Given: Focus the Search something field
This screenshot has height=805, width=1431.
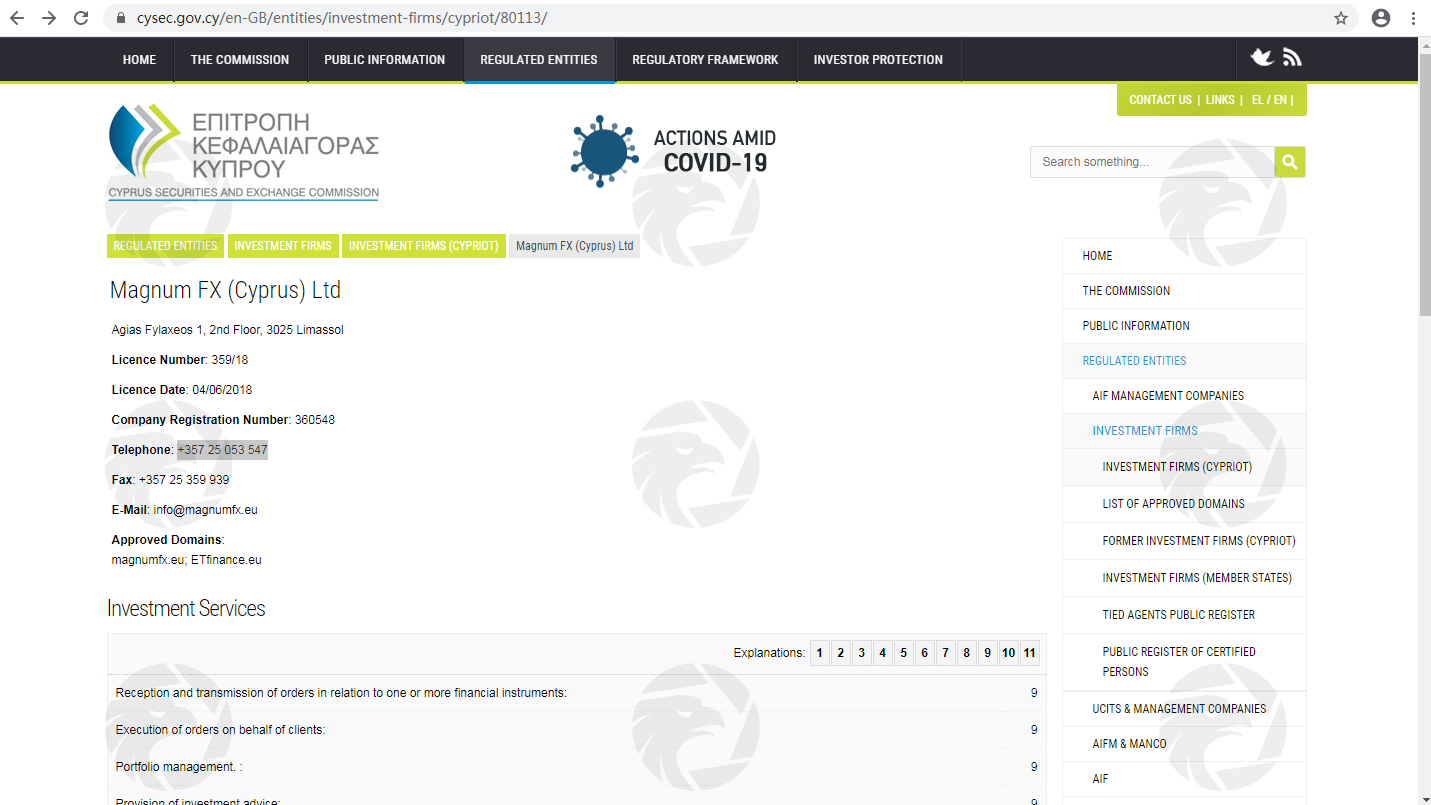Looking at the screenshot, I should [x=1152, y=162].
